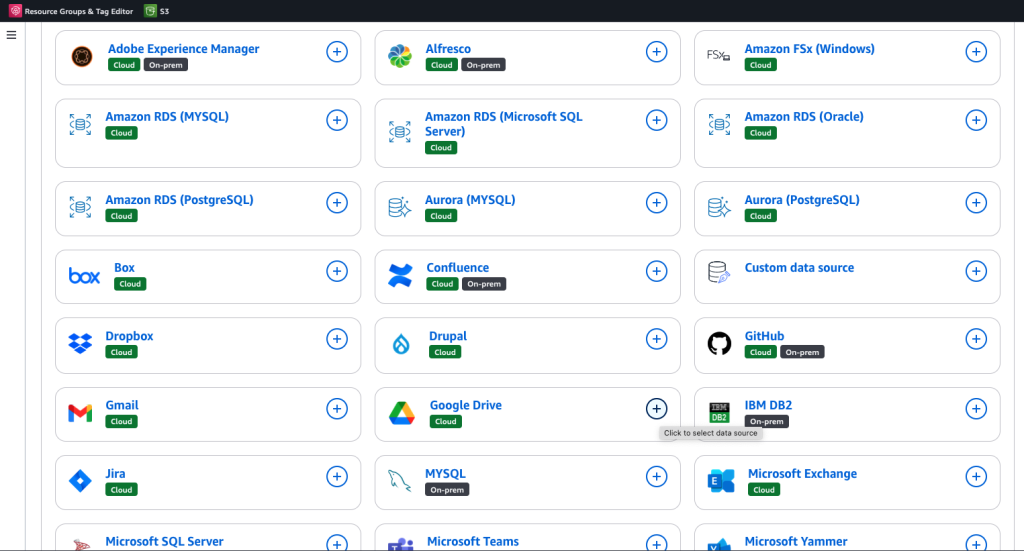The width and height of the screenshot is (1024, 551).
Task: Open the Microsoft Exchange title link
Action: (x=803, y=473)
